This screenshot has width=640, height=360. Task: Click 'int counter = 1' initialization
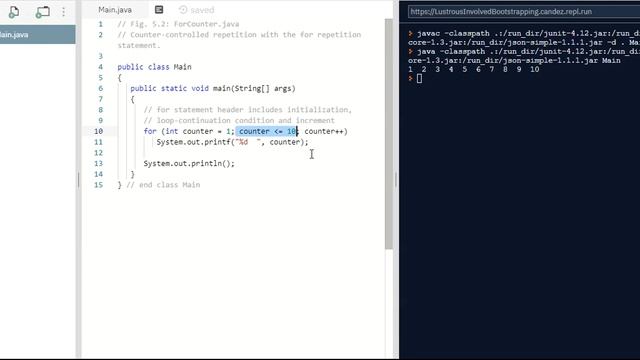click(x=198, y=131)
